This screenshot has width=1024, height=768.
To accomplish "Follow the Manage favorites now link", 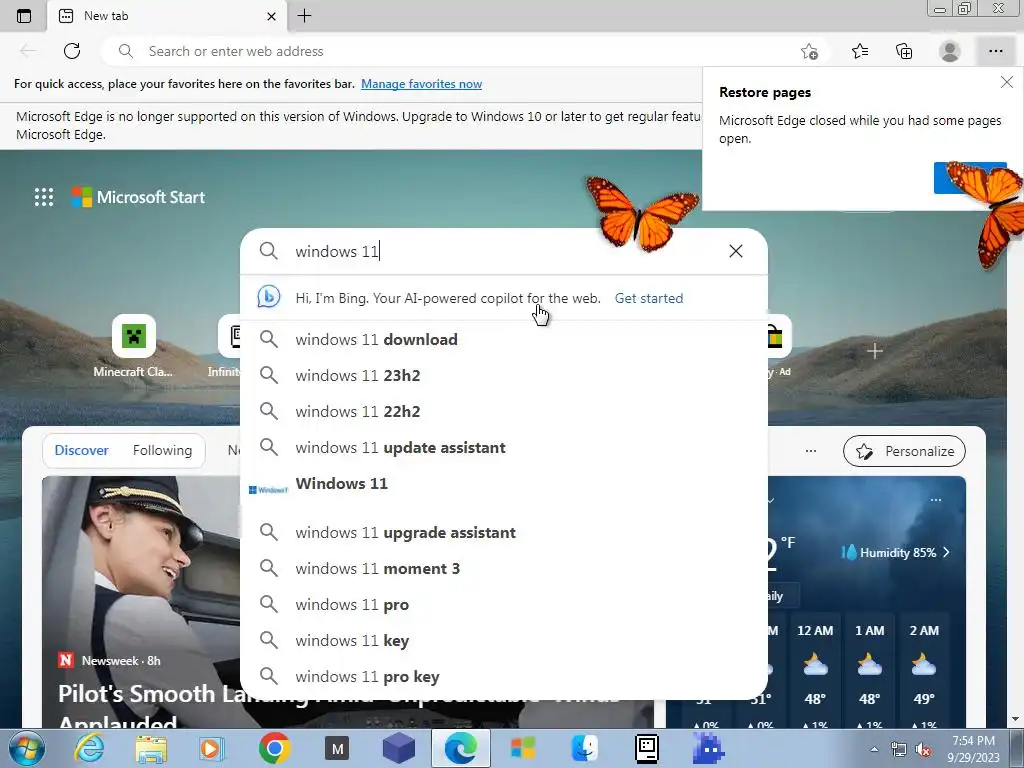I will pos(421,84).
